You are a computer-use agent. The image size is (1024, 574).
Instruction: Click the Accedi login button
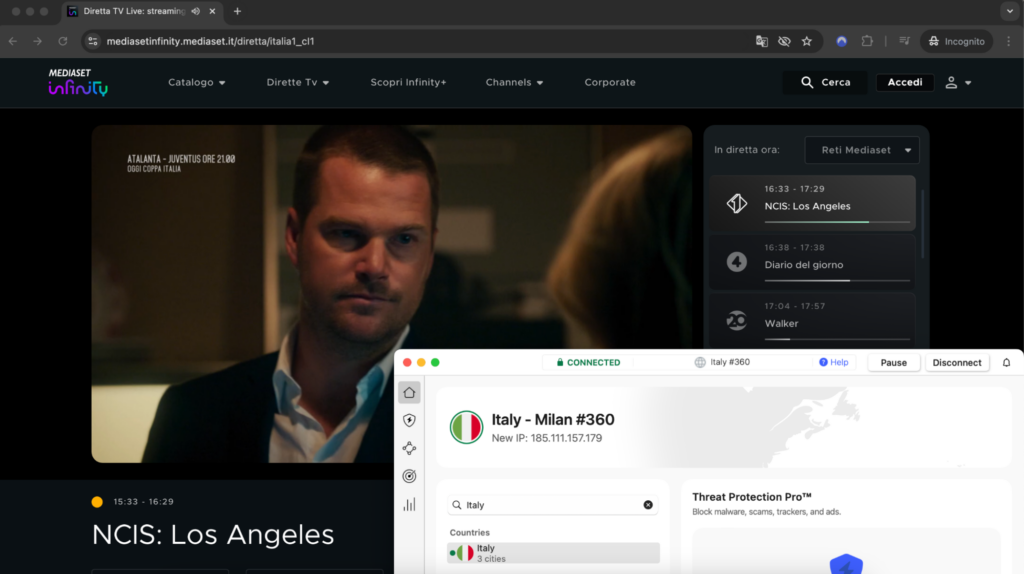click(x=904, y=82)
